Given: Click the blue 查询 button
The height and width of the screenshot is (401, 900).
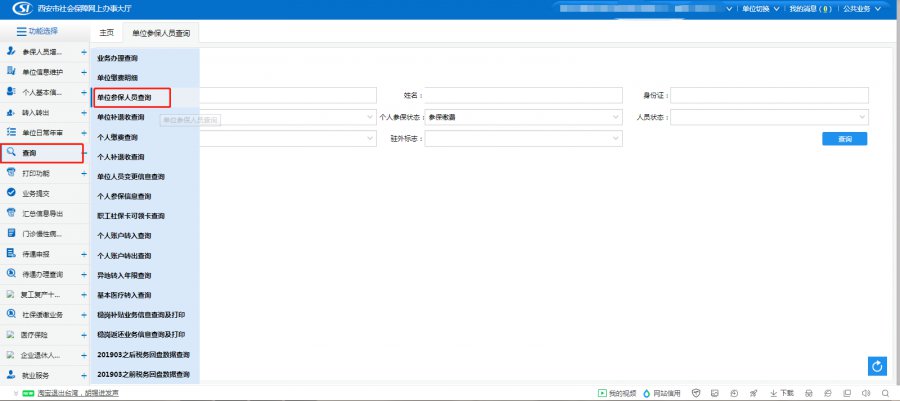Looking at the screenshot, I should tap(845, 139).
